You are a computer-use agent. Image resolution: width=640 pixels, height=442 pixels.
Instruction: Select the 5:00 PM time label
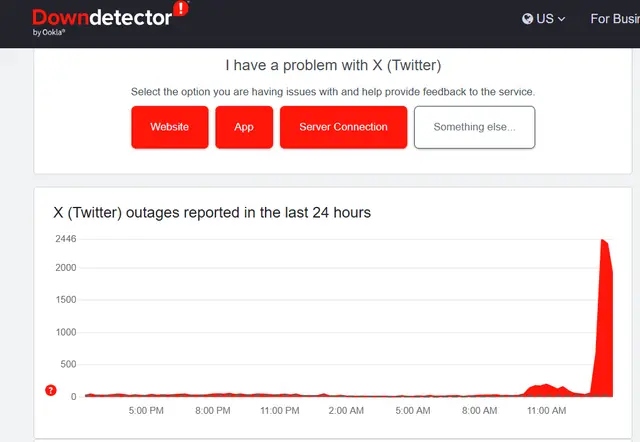[146, 410]
